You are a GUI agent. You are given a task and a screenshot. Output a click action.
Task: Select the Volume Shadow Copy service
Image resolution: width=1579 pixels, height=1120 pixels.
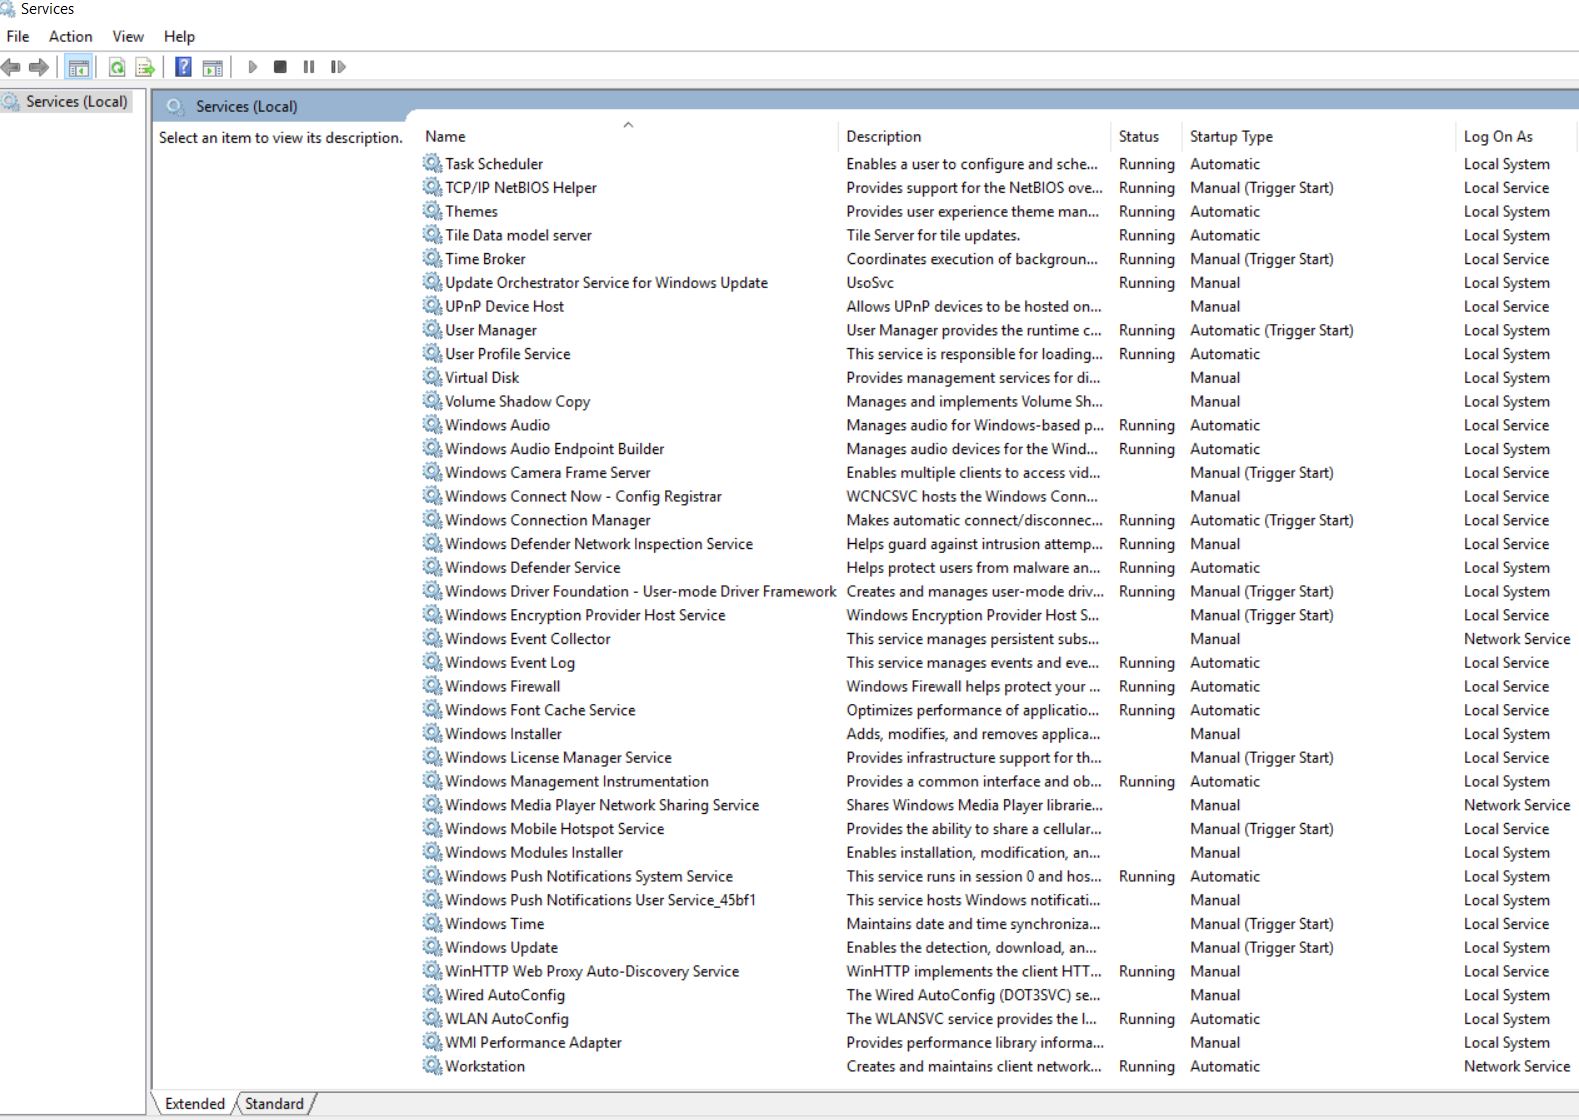[517, 401]
